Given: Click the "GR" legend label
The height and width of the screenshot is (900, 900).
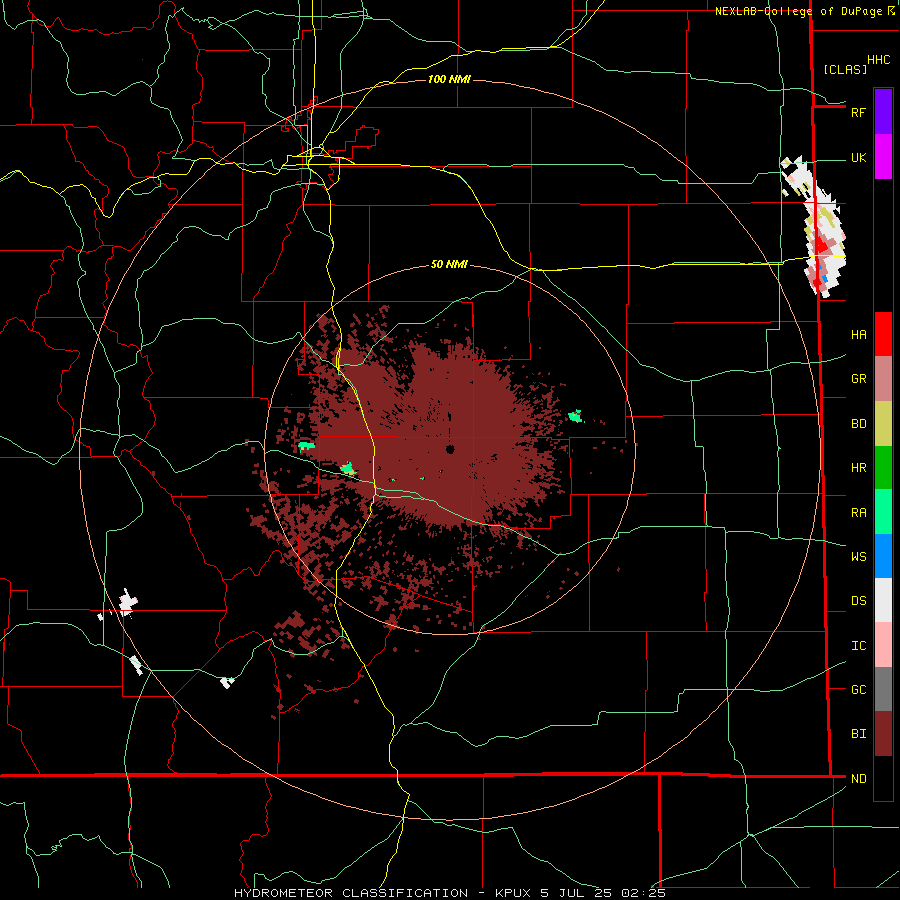Looking at the screenshot, I should pos(858,379).
